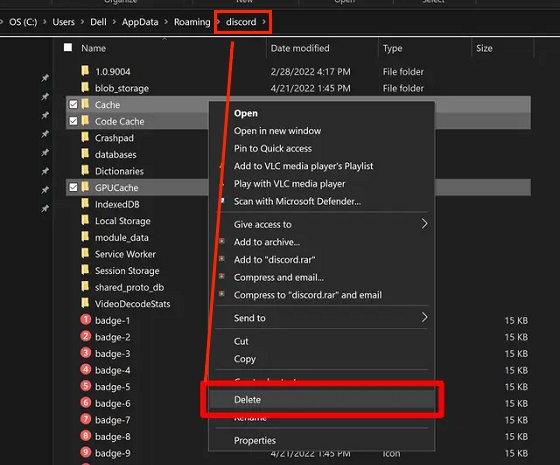This screenshot has height=465, width=560.
Task: Click the badge-6 file icon
Action: (86, 402)
